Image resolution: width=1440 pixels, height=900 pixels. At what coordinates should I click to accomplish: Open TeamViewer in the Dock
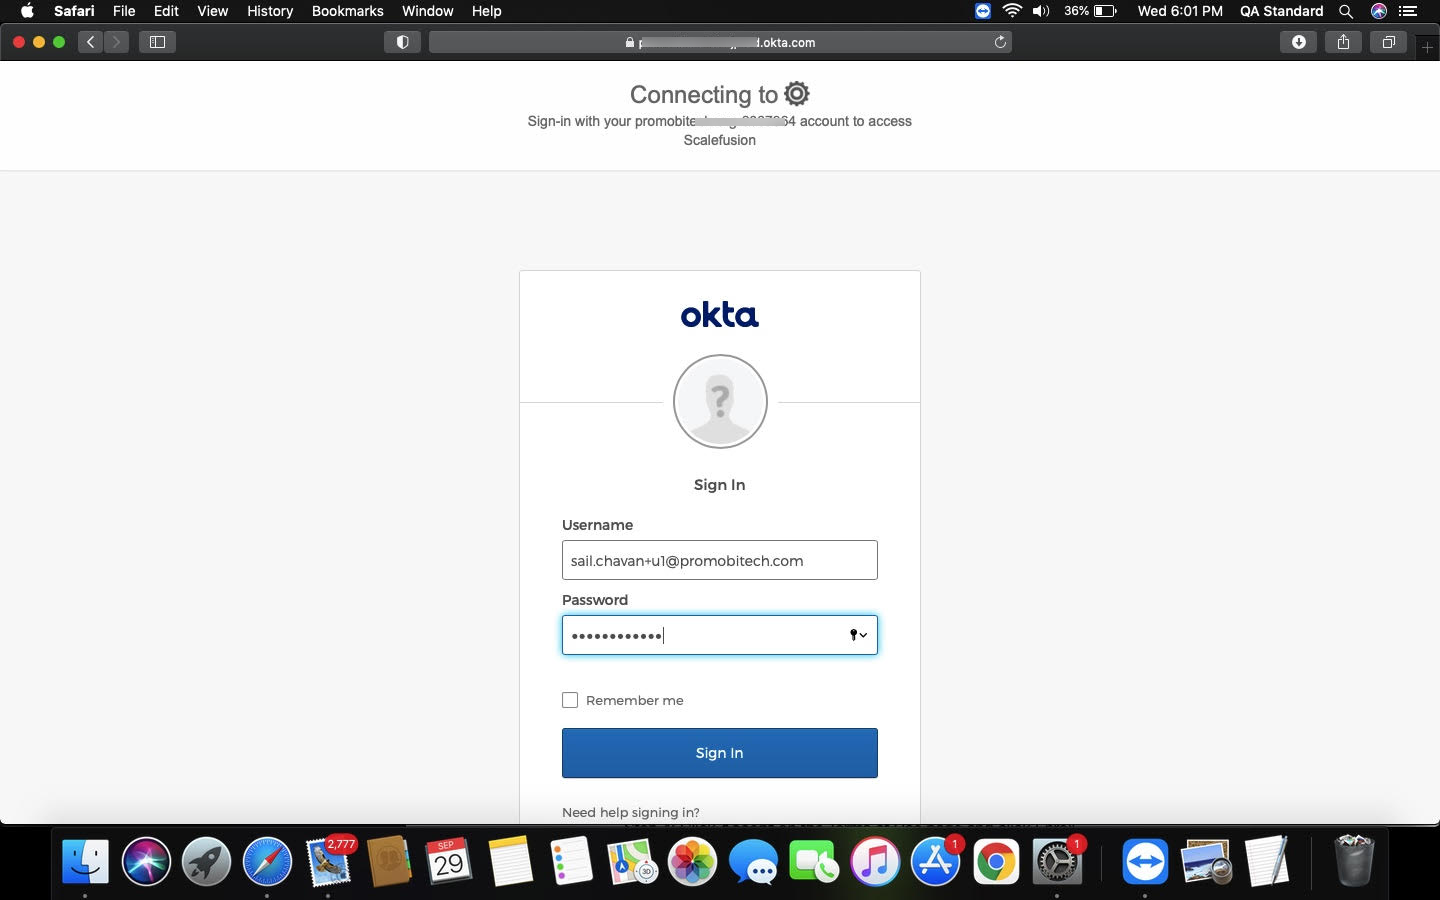[1145, 861]
